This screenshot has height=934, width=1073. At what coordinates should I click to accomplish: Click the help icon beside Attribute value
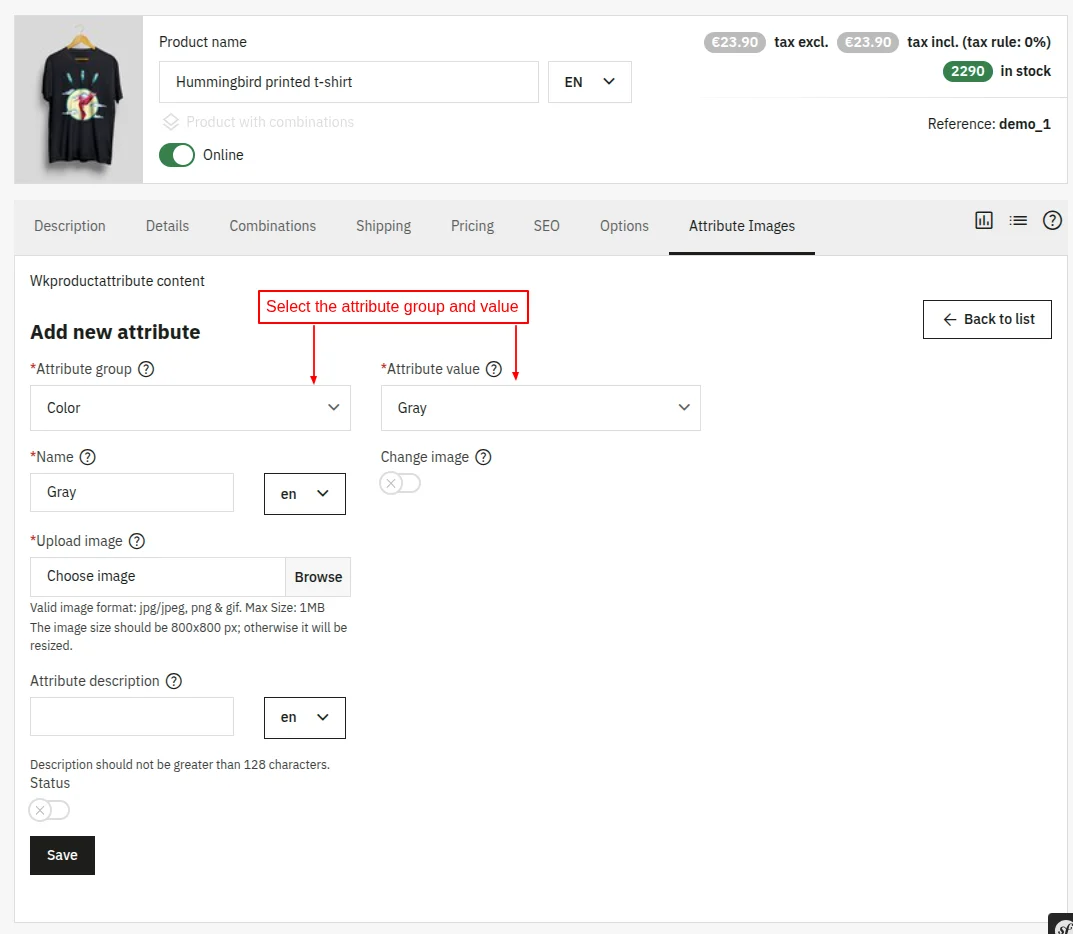pyautogui.click(x=494, y=368)
